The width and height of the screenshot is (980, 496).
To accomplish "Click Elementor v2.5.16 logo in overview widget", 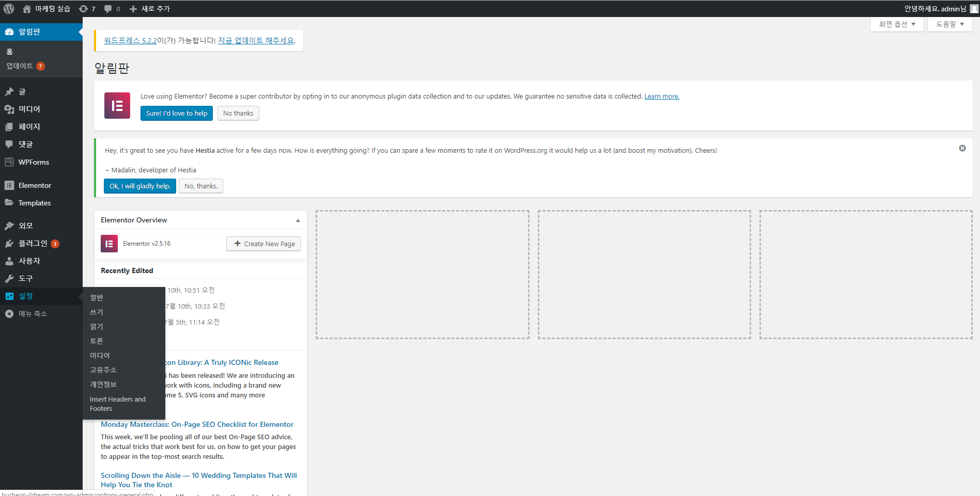I will [109, 244].
